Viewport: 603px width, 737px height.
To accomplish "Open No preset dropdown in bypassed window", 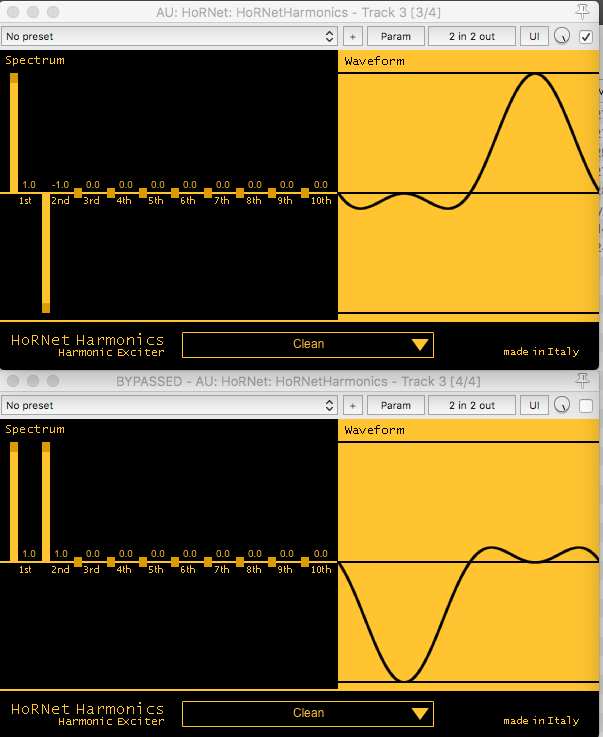I will pos(169,405).
